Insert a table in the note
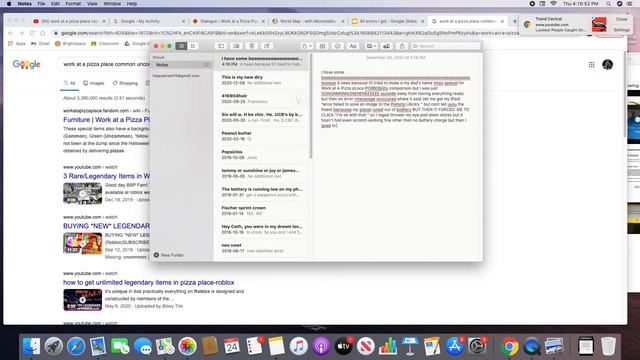The width and height of the screenshot is (640, 360). tap(322, 46)
